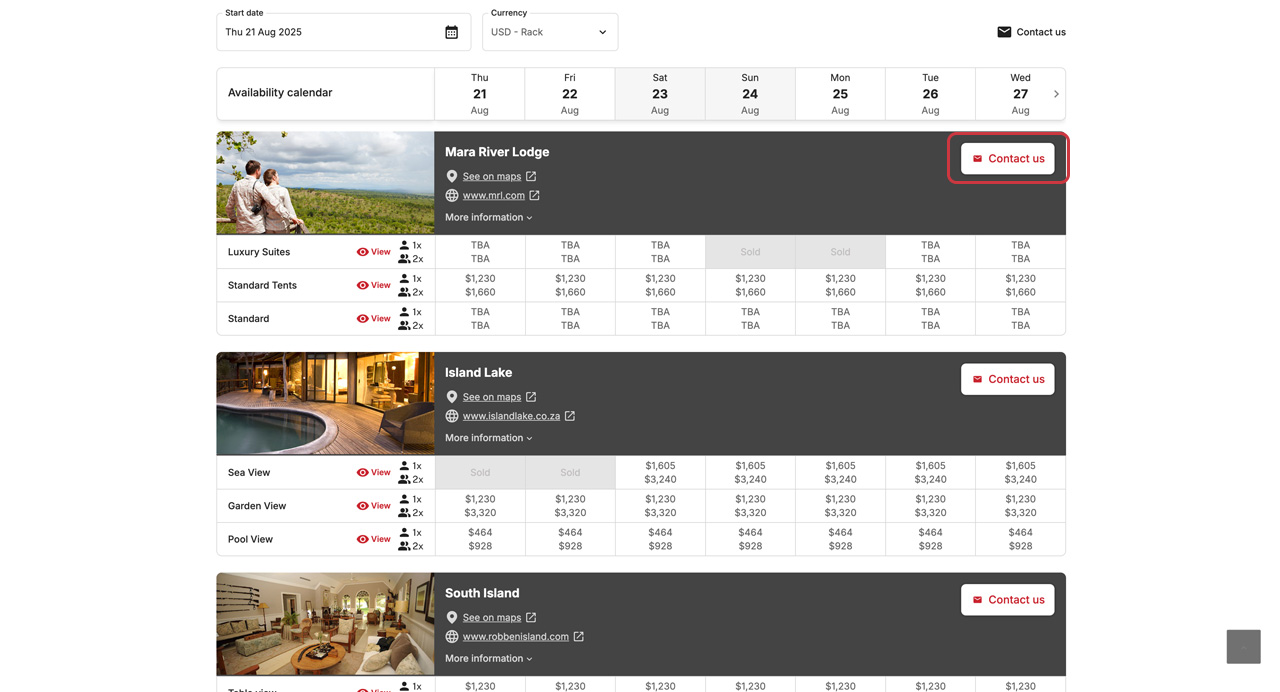Open the start date calendar picker icon
This screenshot has height=692, width=1280.
tap(451, 32)
